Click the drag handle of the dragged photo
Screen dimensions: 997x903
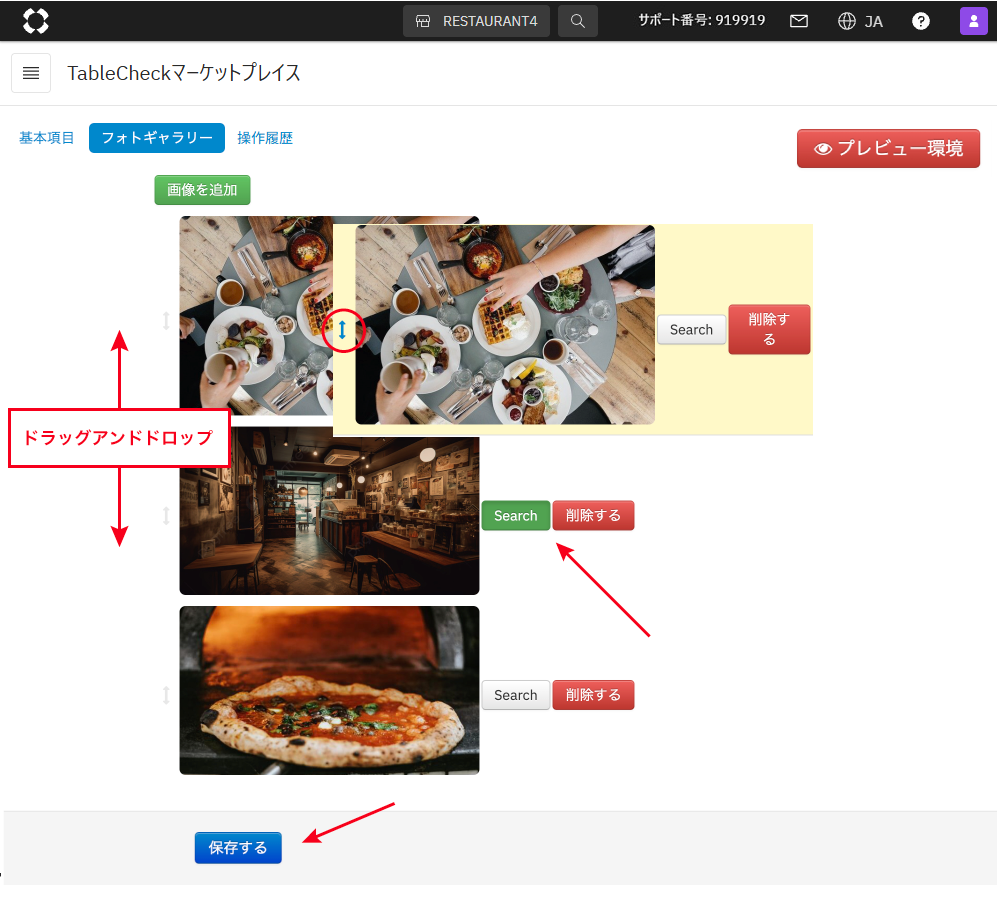coord(342,329)
